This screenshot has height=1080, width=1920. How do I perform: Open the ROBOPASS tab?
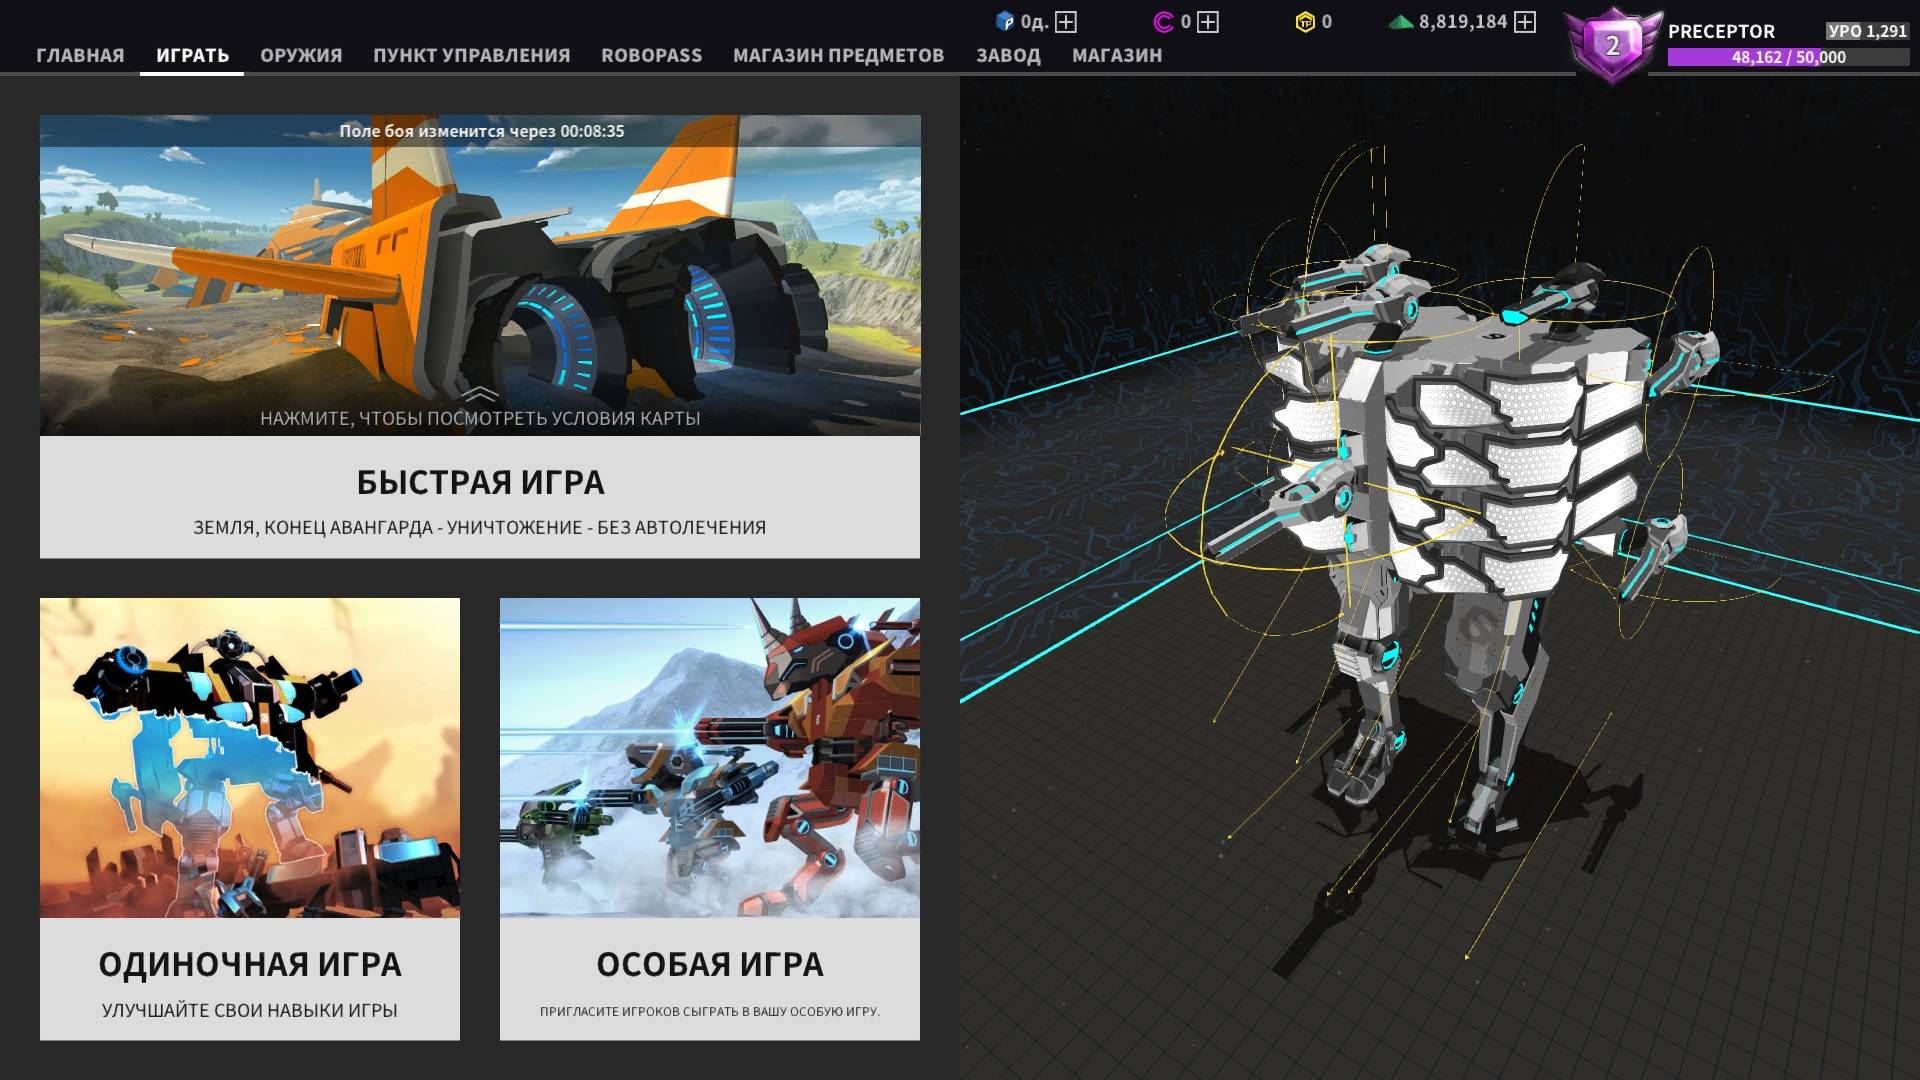[651, 55]
